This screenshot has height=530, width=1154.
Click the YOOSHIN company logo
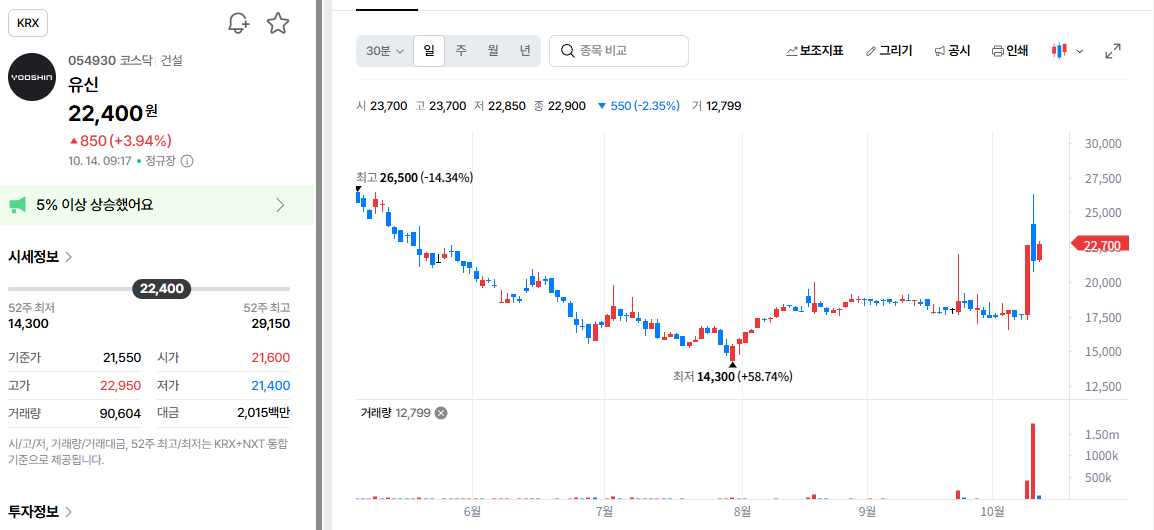coord(32,77)
